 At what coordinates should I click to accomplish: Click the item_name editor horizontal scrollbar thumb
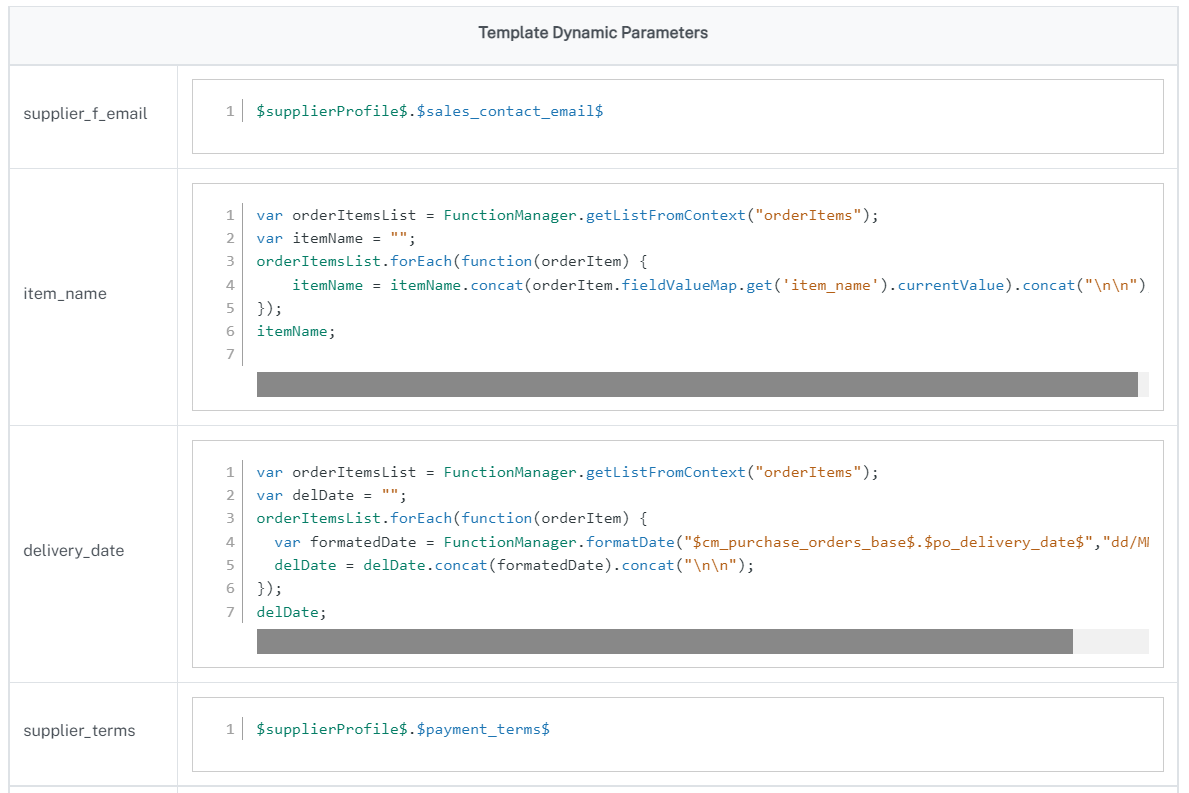(696, 385)
